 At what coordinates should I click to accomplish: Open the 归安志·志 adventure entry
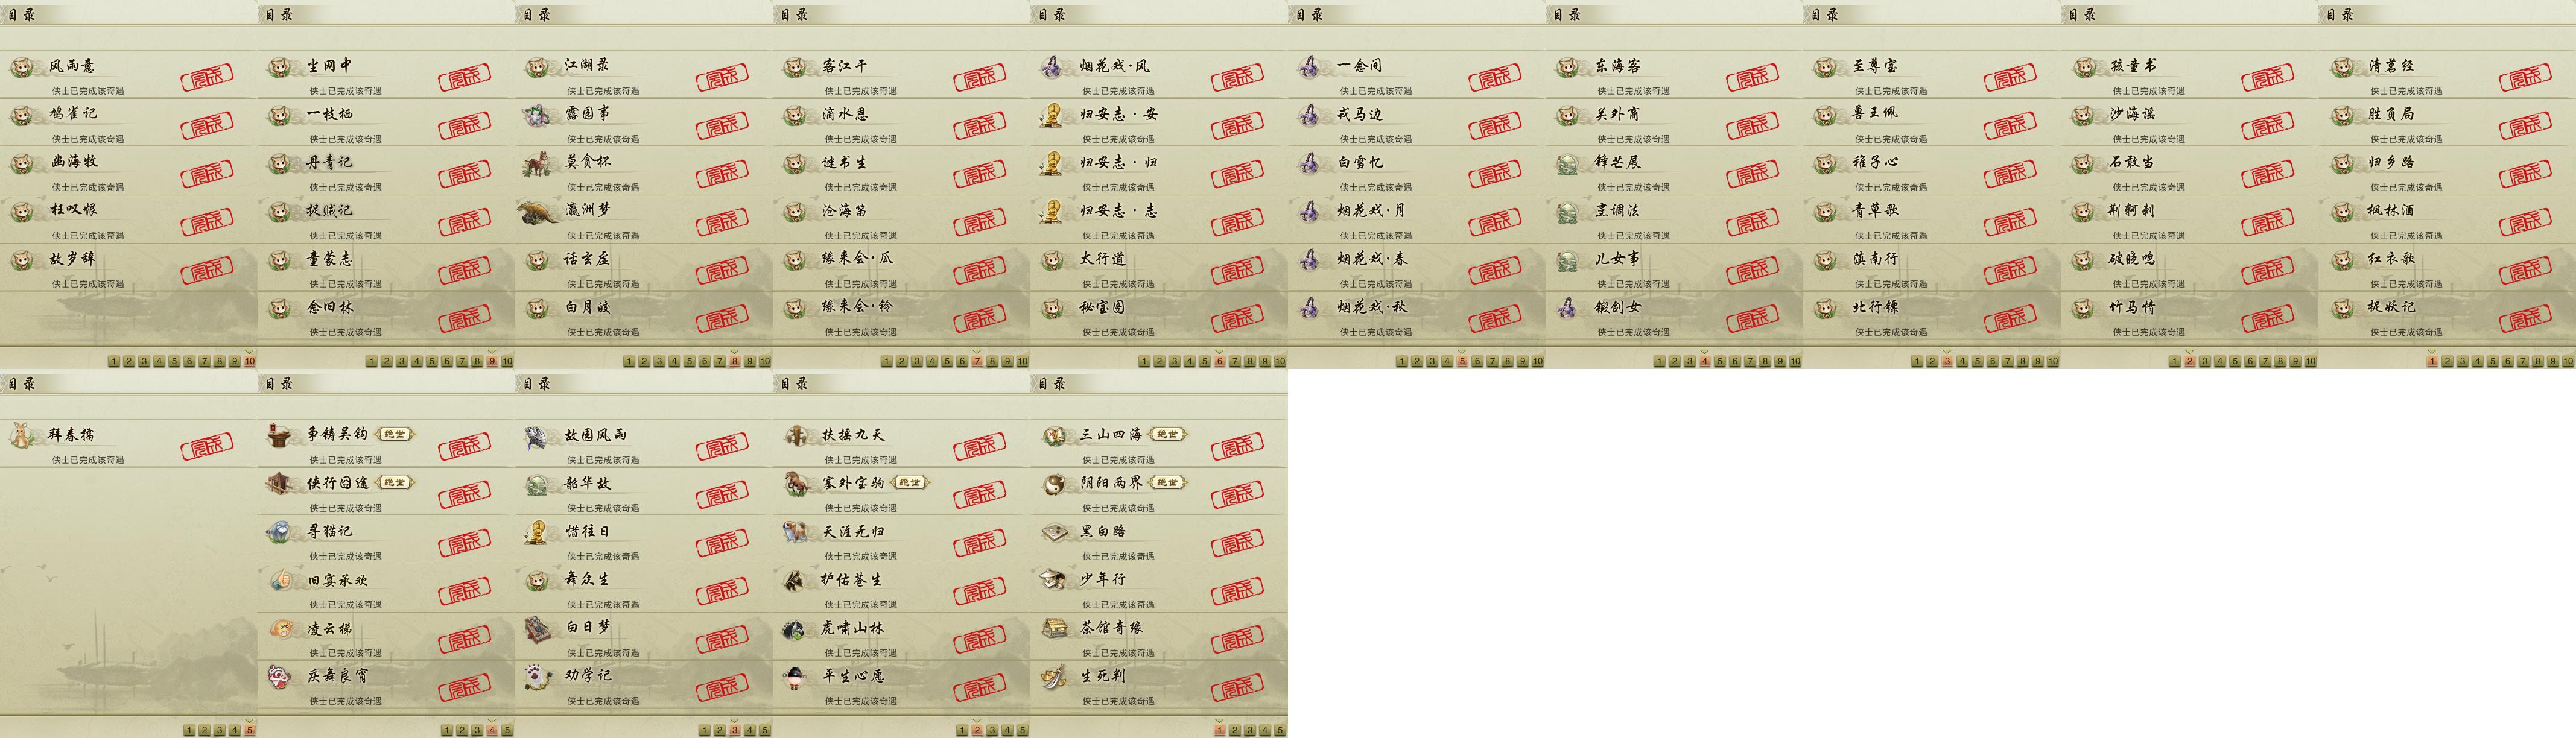pos(1159,218)
